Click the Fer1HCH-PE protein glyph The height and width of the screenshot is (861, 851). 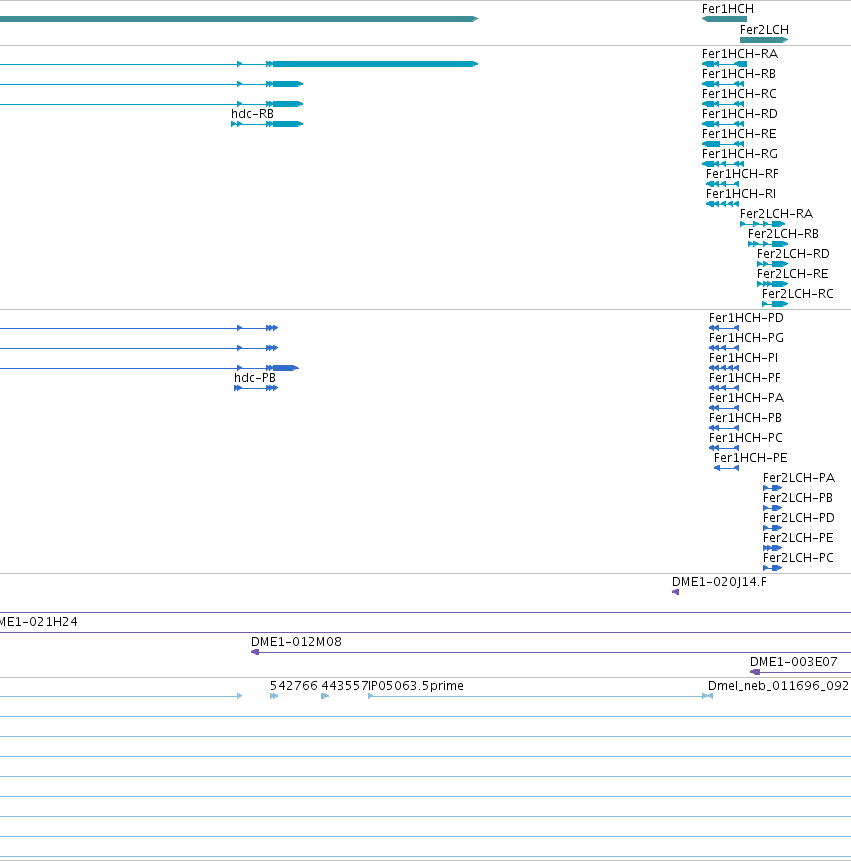(x=726, y=468)
